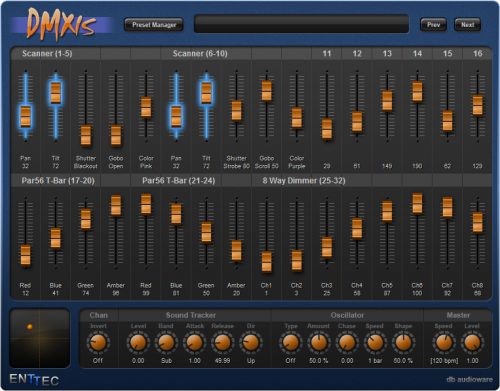The width and height of the screenshot is (500, 391).
Task: Click the db audioware link text
Action: coord(469,379)
